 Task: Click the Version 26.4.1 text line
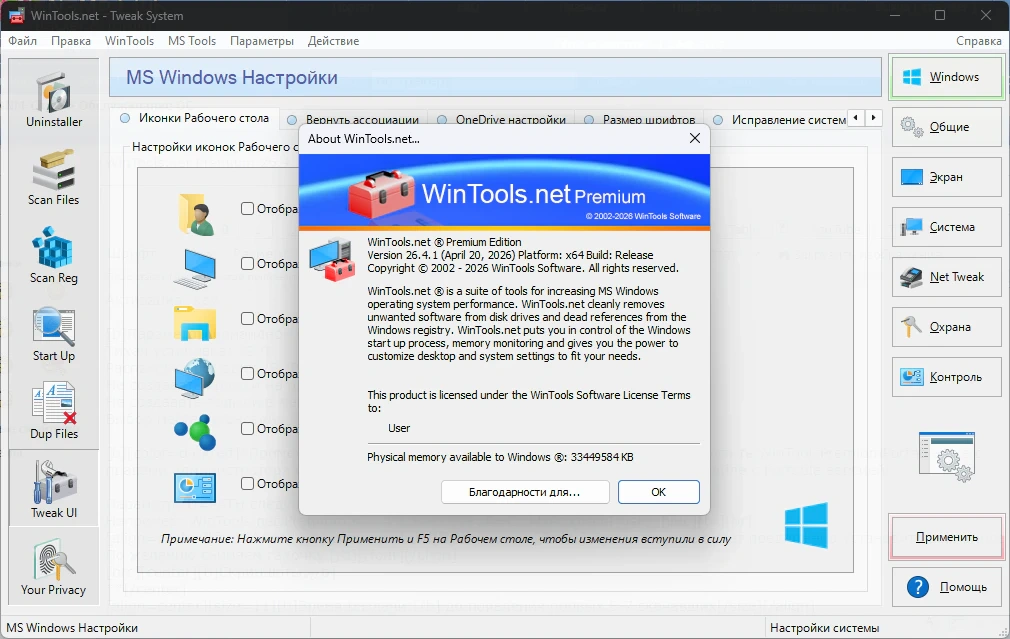(x=510, y=255)
